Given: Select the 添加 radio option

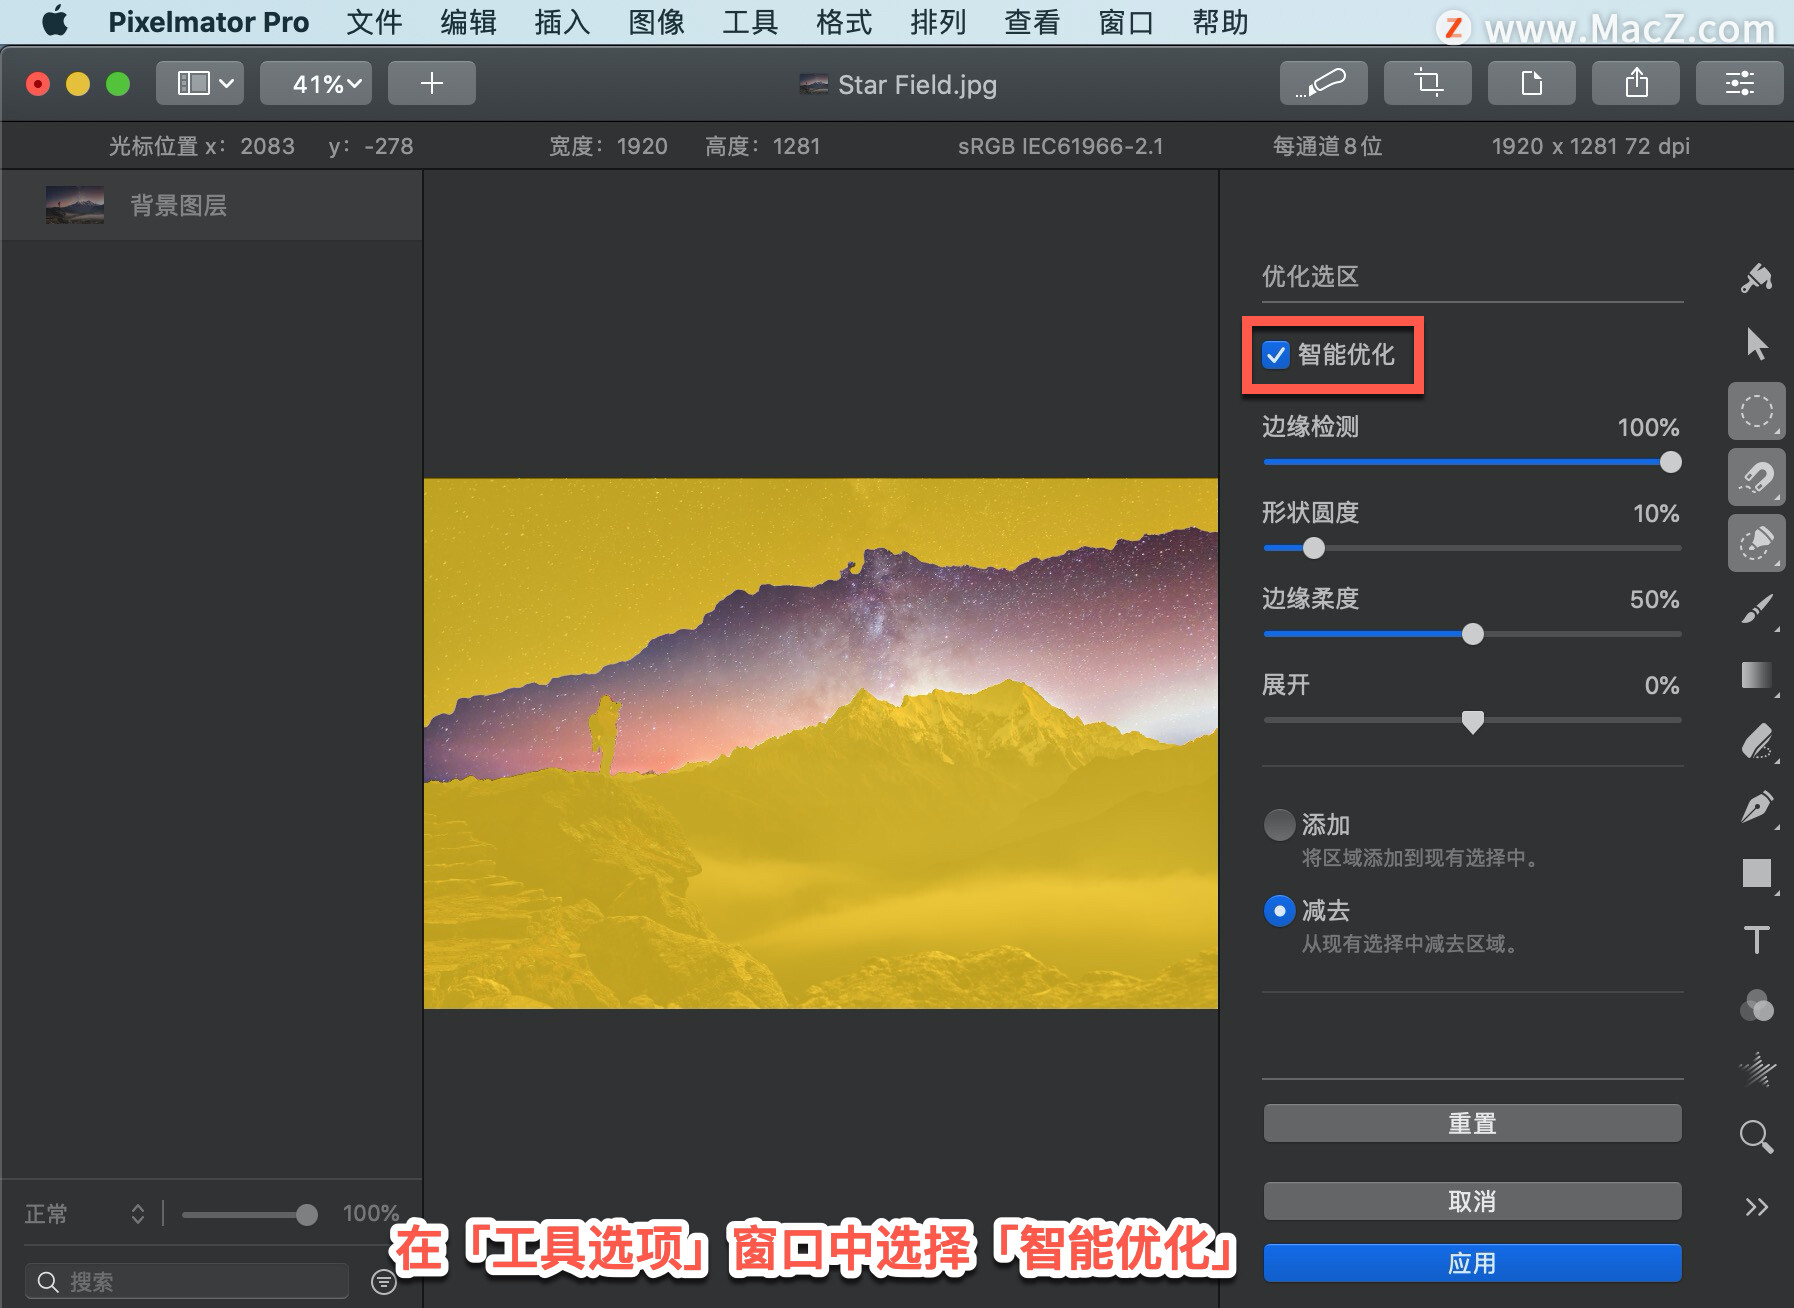Looking at the screenshot, I should click(1279, 825).
